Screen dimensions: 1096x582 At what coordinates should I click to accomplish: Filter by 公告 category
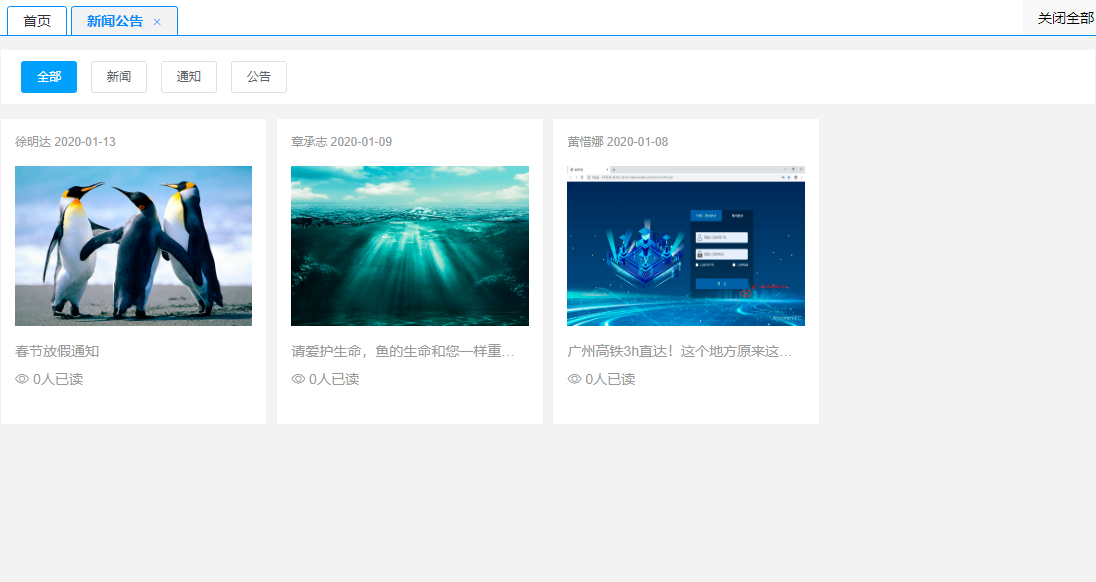point(259,77)
